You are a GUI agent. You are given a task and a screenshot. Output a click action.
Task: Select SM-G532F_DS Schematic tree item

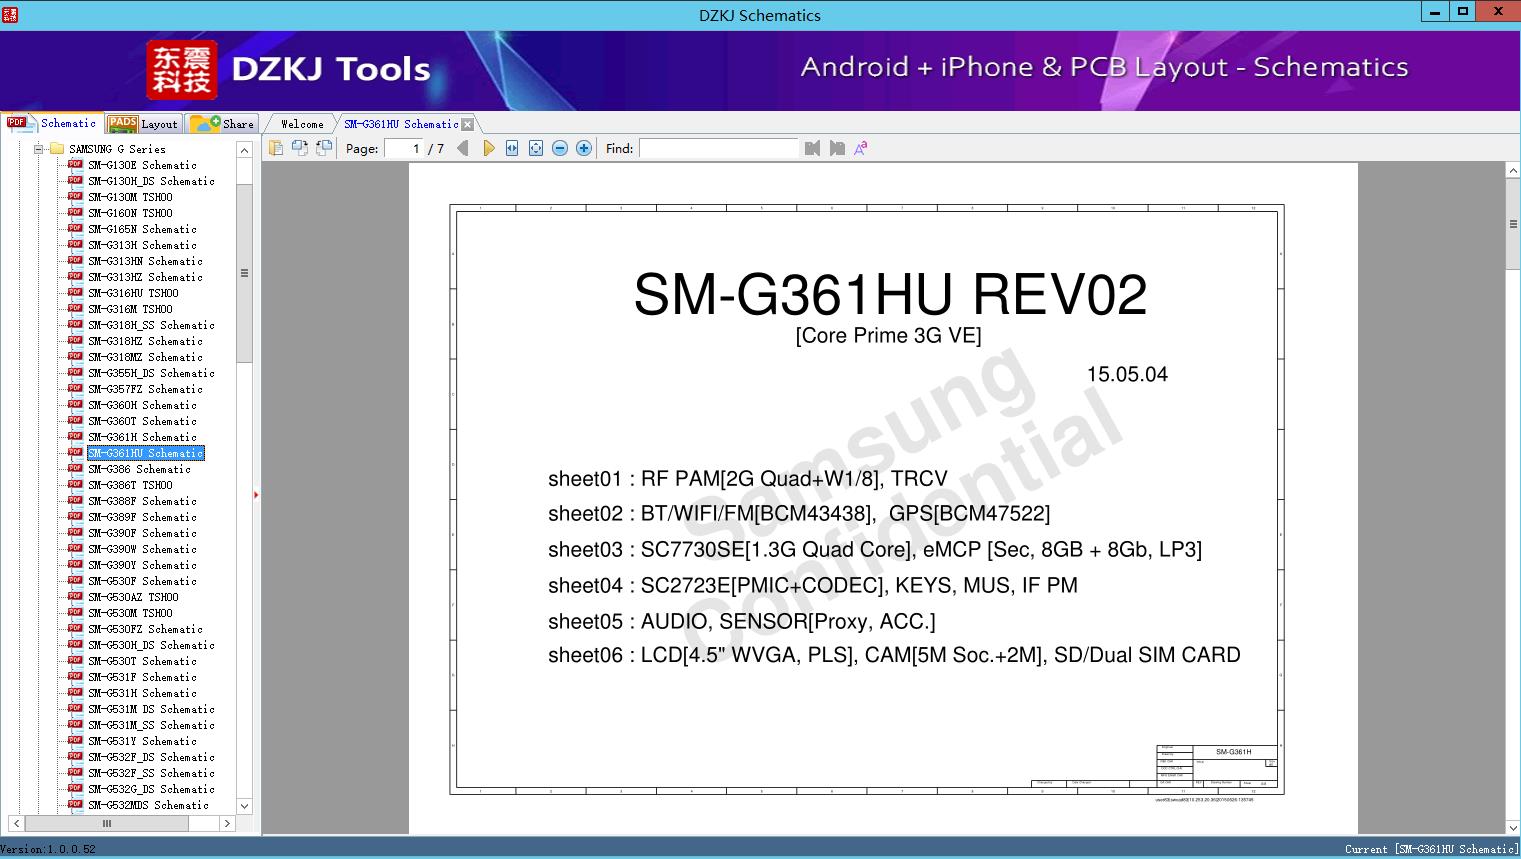tap(151, 757)
